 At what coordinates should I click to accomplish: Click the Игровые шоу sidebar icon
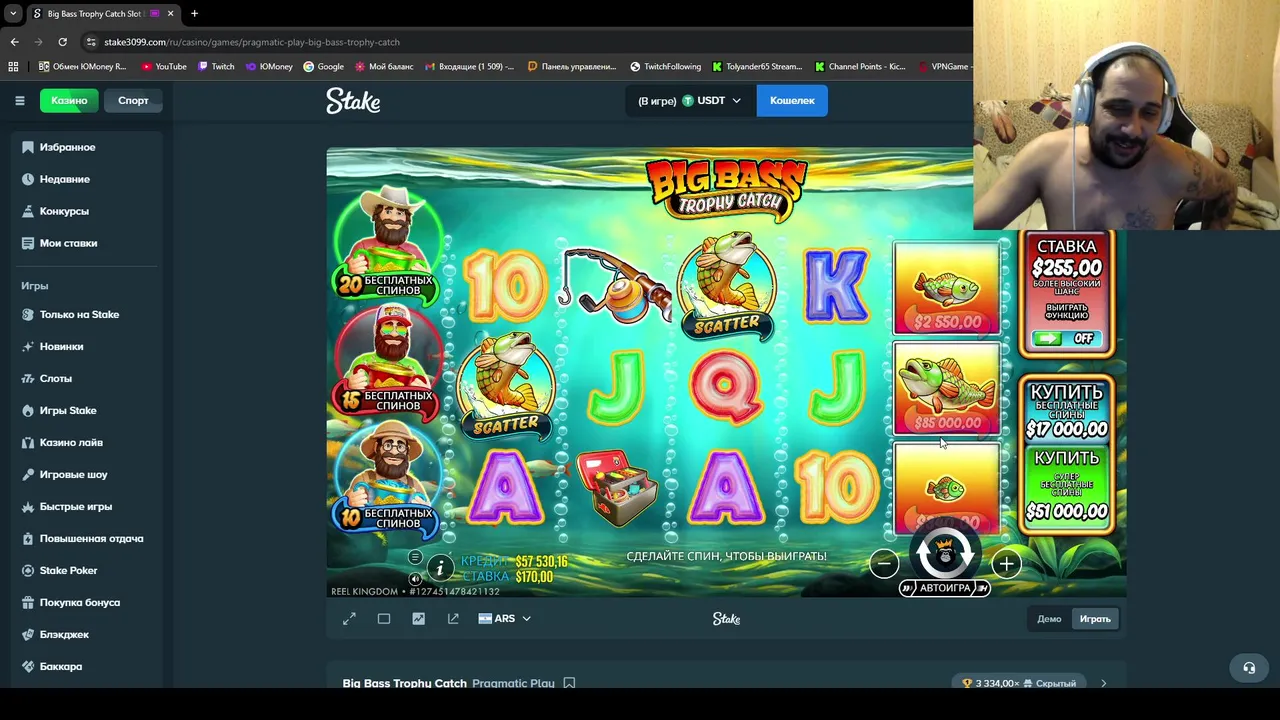(28, 474)
